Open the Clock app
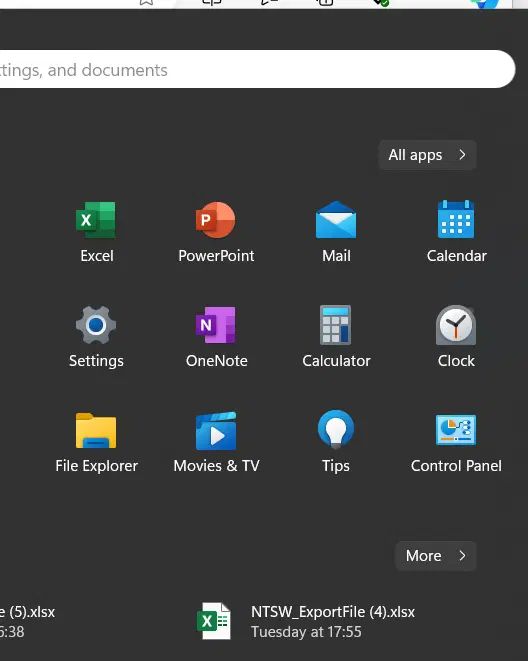528x661 pixels. coord(456,337)
